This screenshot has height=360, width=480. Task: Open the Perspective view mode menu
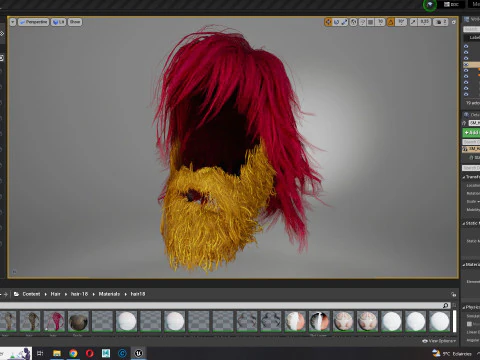[33, 22]
